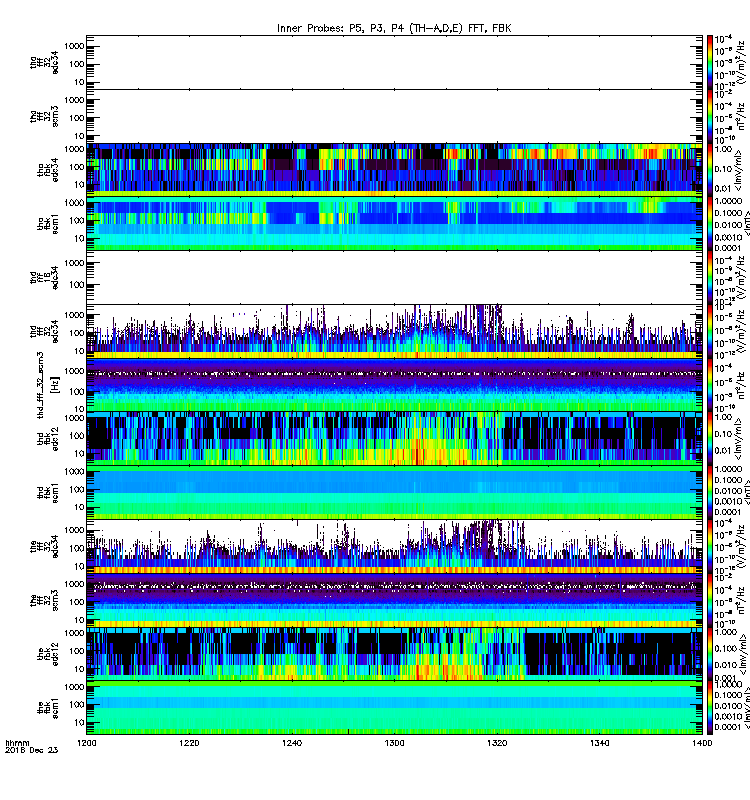Screen dimensions: 750x800
Task: Click inside the thd_fff_32_scm3 spectrogram
Action: tap(394, 385)
